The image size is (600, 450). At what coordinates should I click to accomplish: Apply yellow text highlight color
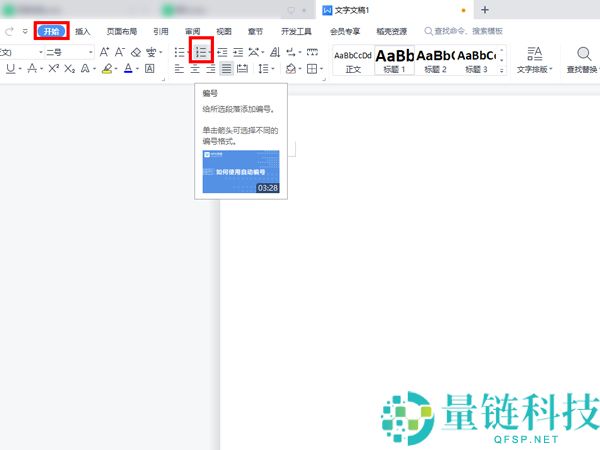pos(107,68)
